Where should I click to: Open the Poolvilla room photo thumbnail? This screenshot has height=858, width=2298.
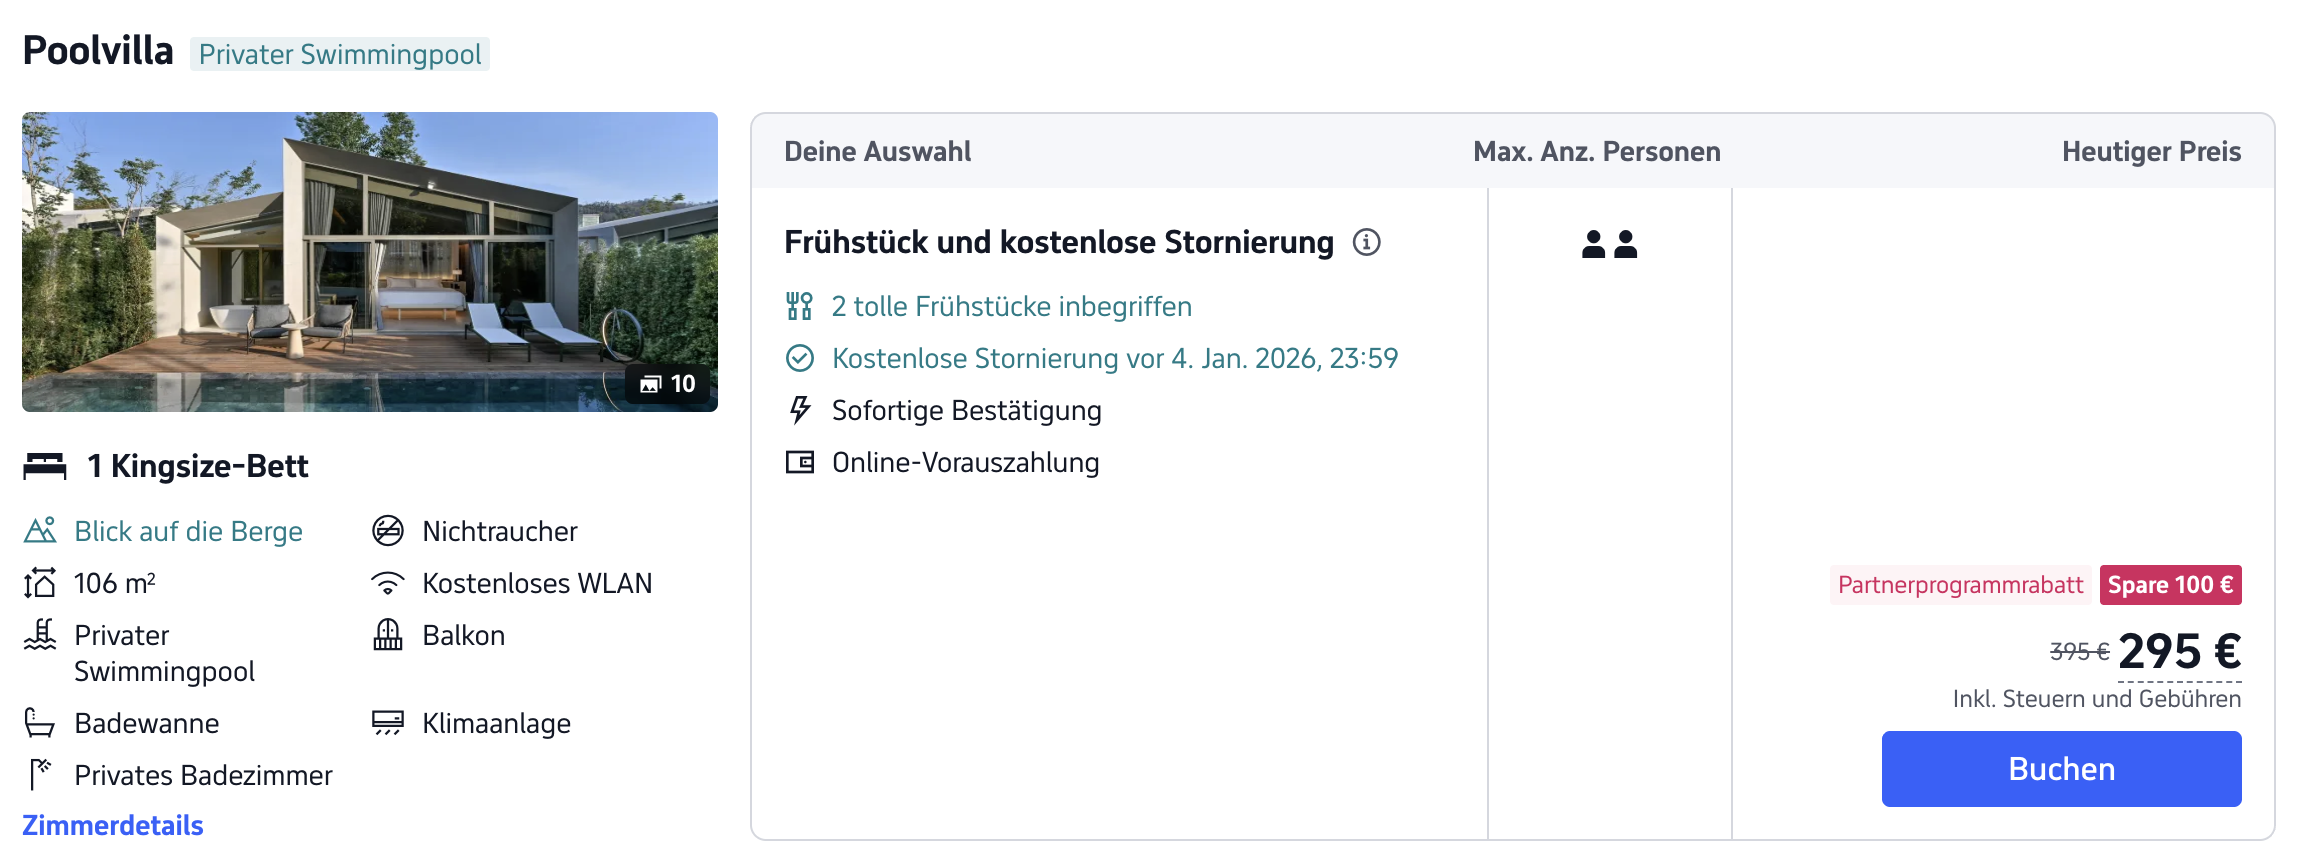370,262
